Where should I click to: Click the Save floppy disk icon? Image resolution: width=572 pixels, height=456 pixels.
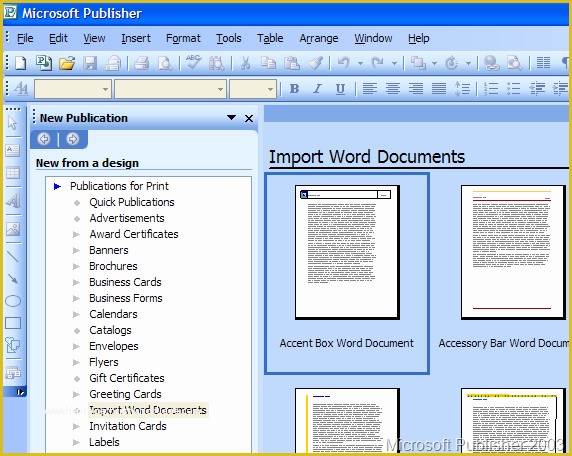pos(90,63)
